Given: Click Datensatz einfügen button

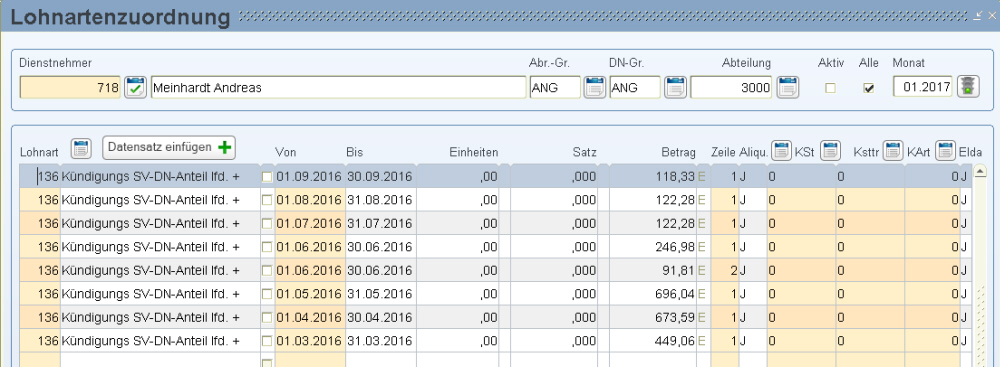Looking at the screenshot, I should [169, 147].
